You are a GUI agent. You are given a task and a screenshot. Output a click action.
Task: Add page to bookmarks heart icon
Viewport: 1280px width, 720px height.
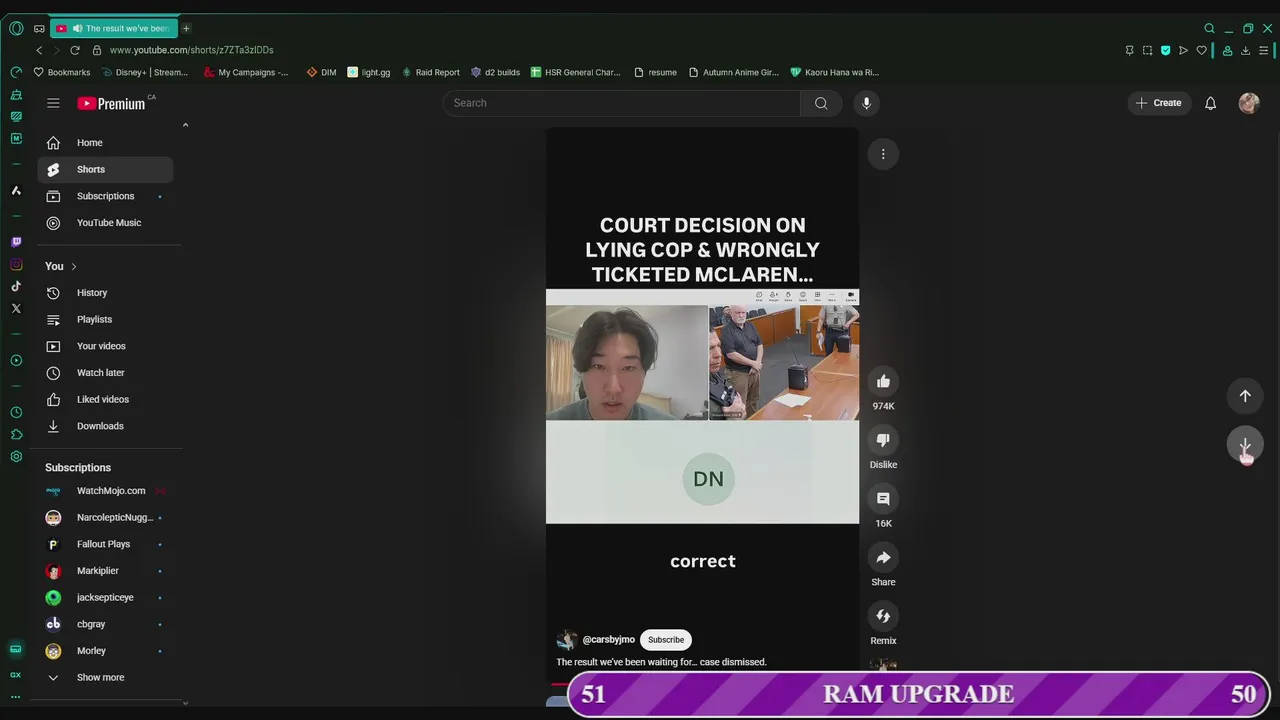click(x=1201, y=50)
